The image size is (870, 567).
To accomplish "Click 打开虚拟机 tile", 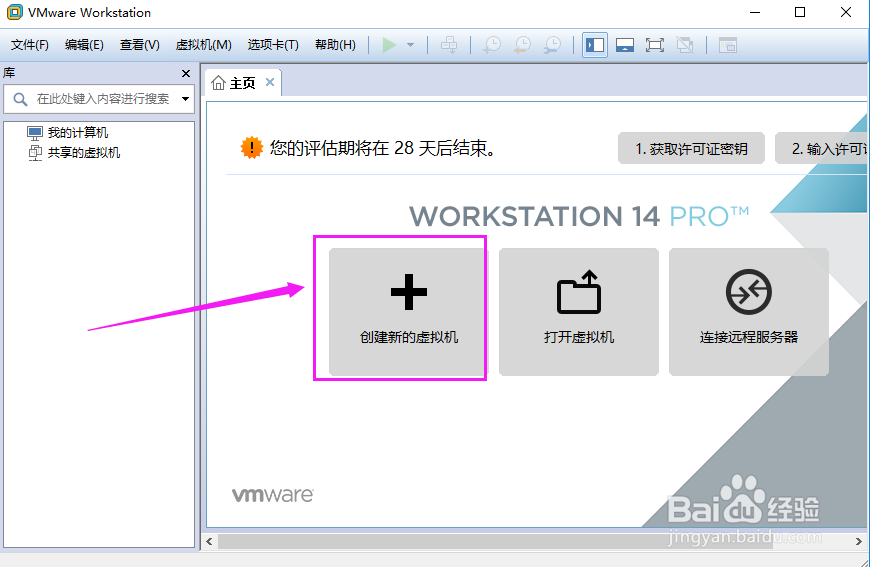I will 579,312.
